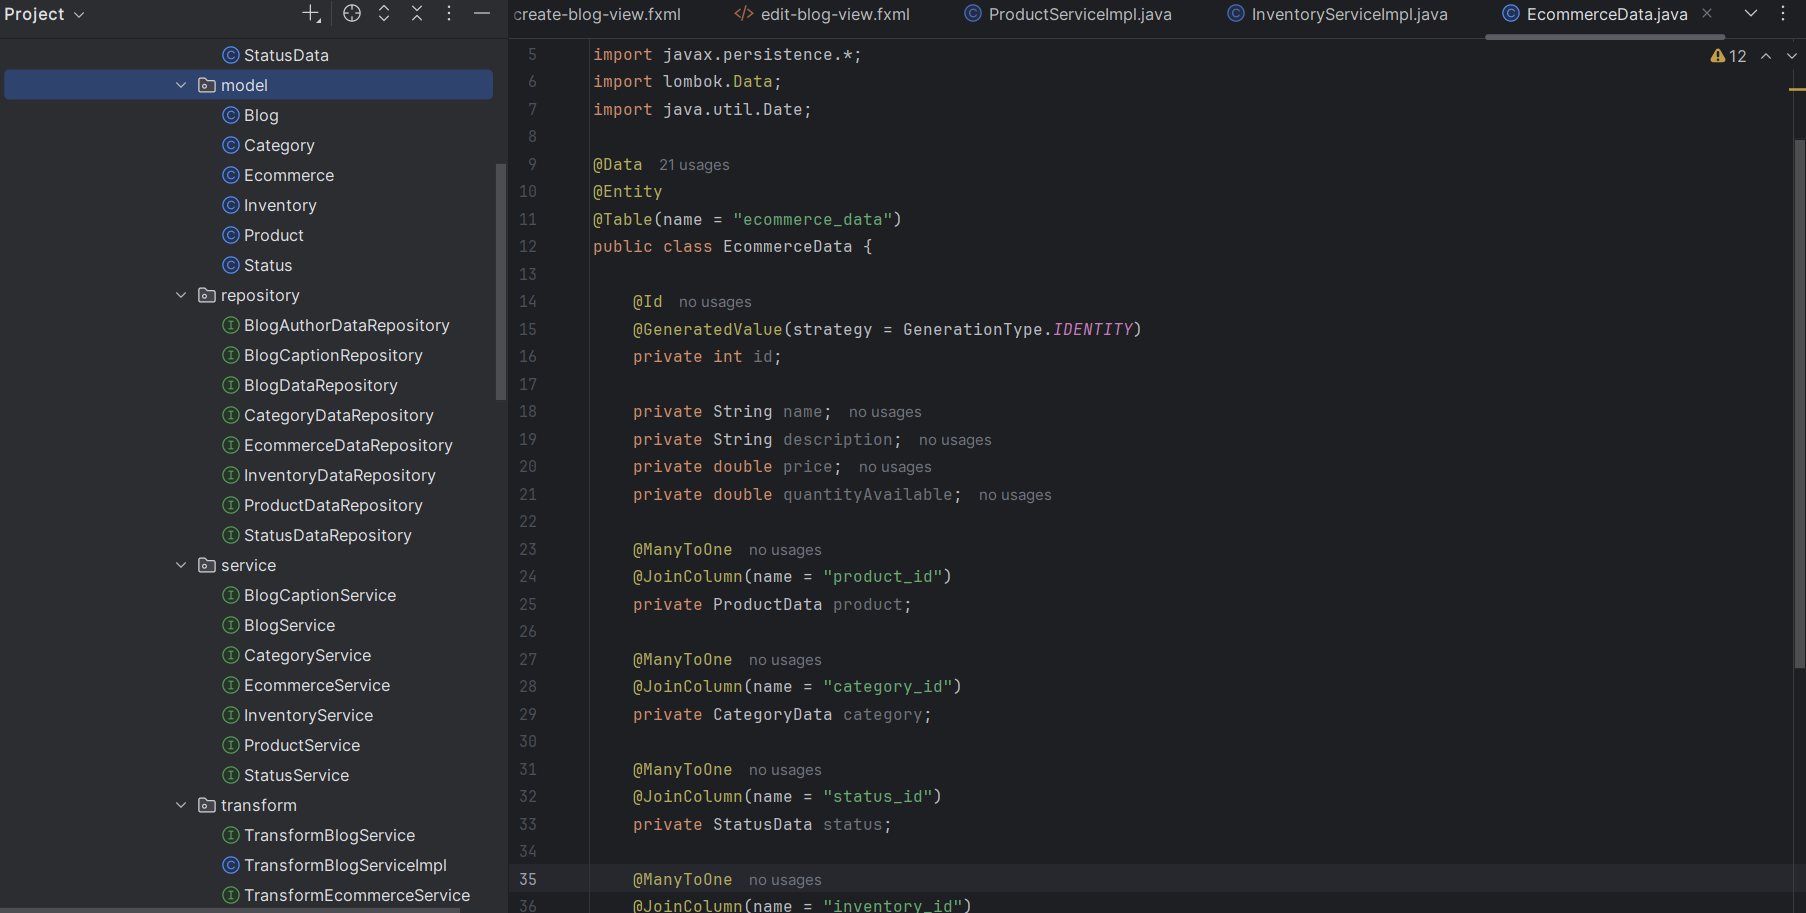Open editor tabs more options menu
Viewport: 1806px width, 913px height.
coord(1783,14)
